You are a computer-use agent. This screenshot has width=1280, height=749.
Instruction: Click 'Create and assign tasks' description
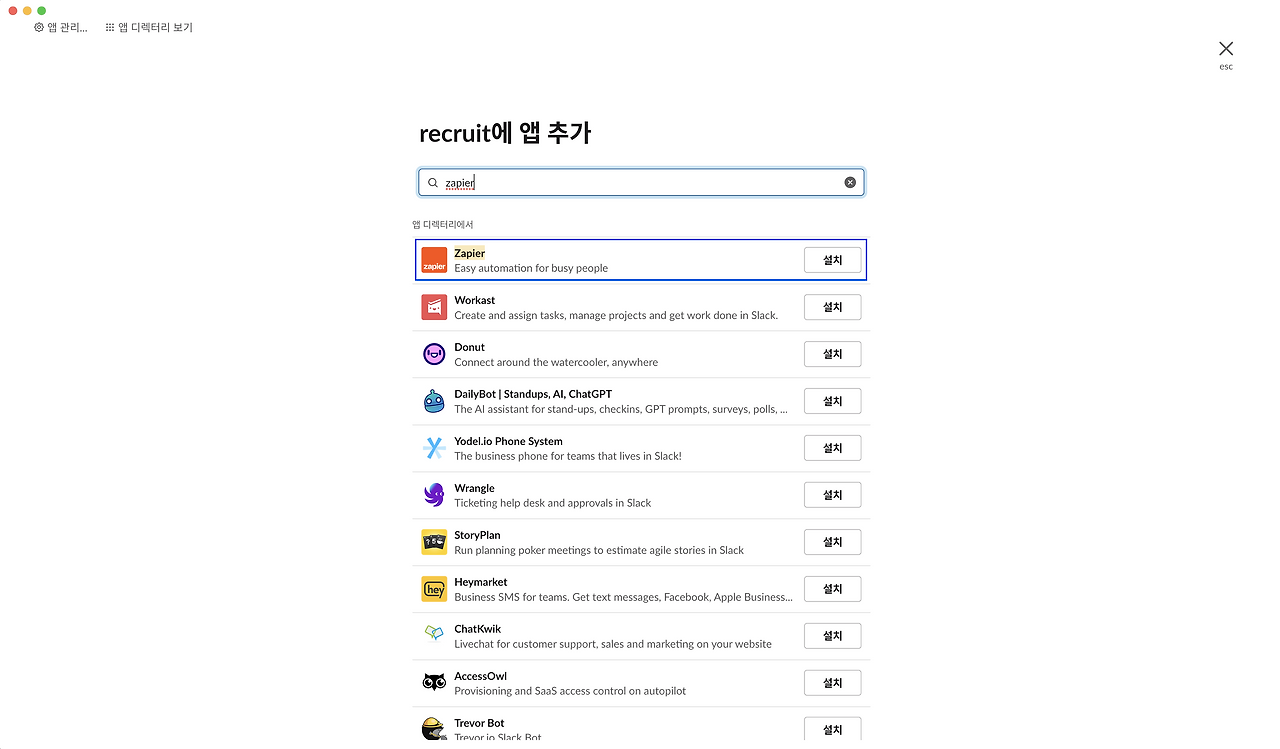[616, 315]
